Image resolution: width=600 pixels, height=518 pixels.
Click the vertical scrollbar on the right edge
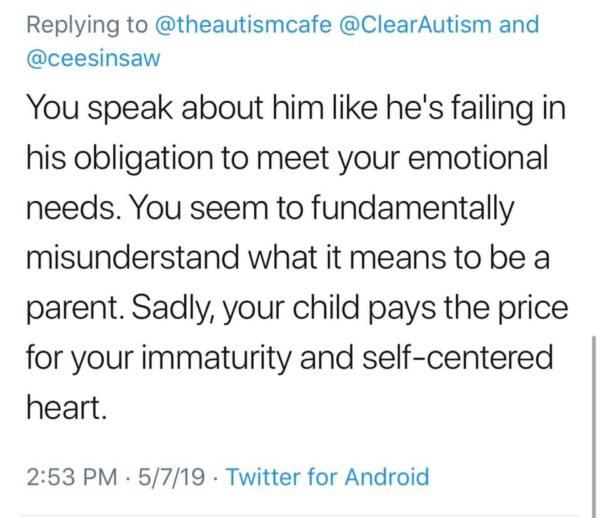point(593,427)
